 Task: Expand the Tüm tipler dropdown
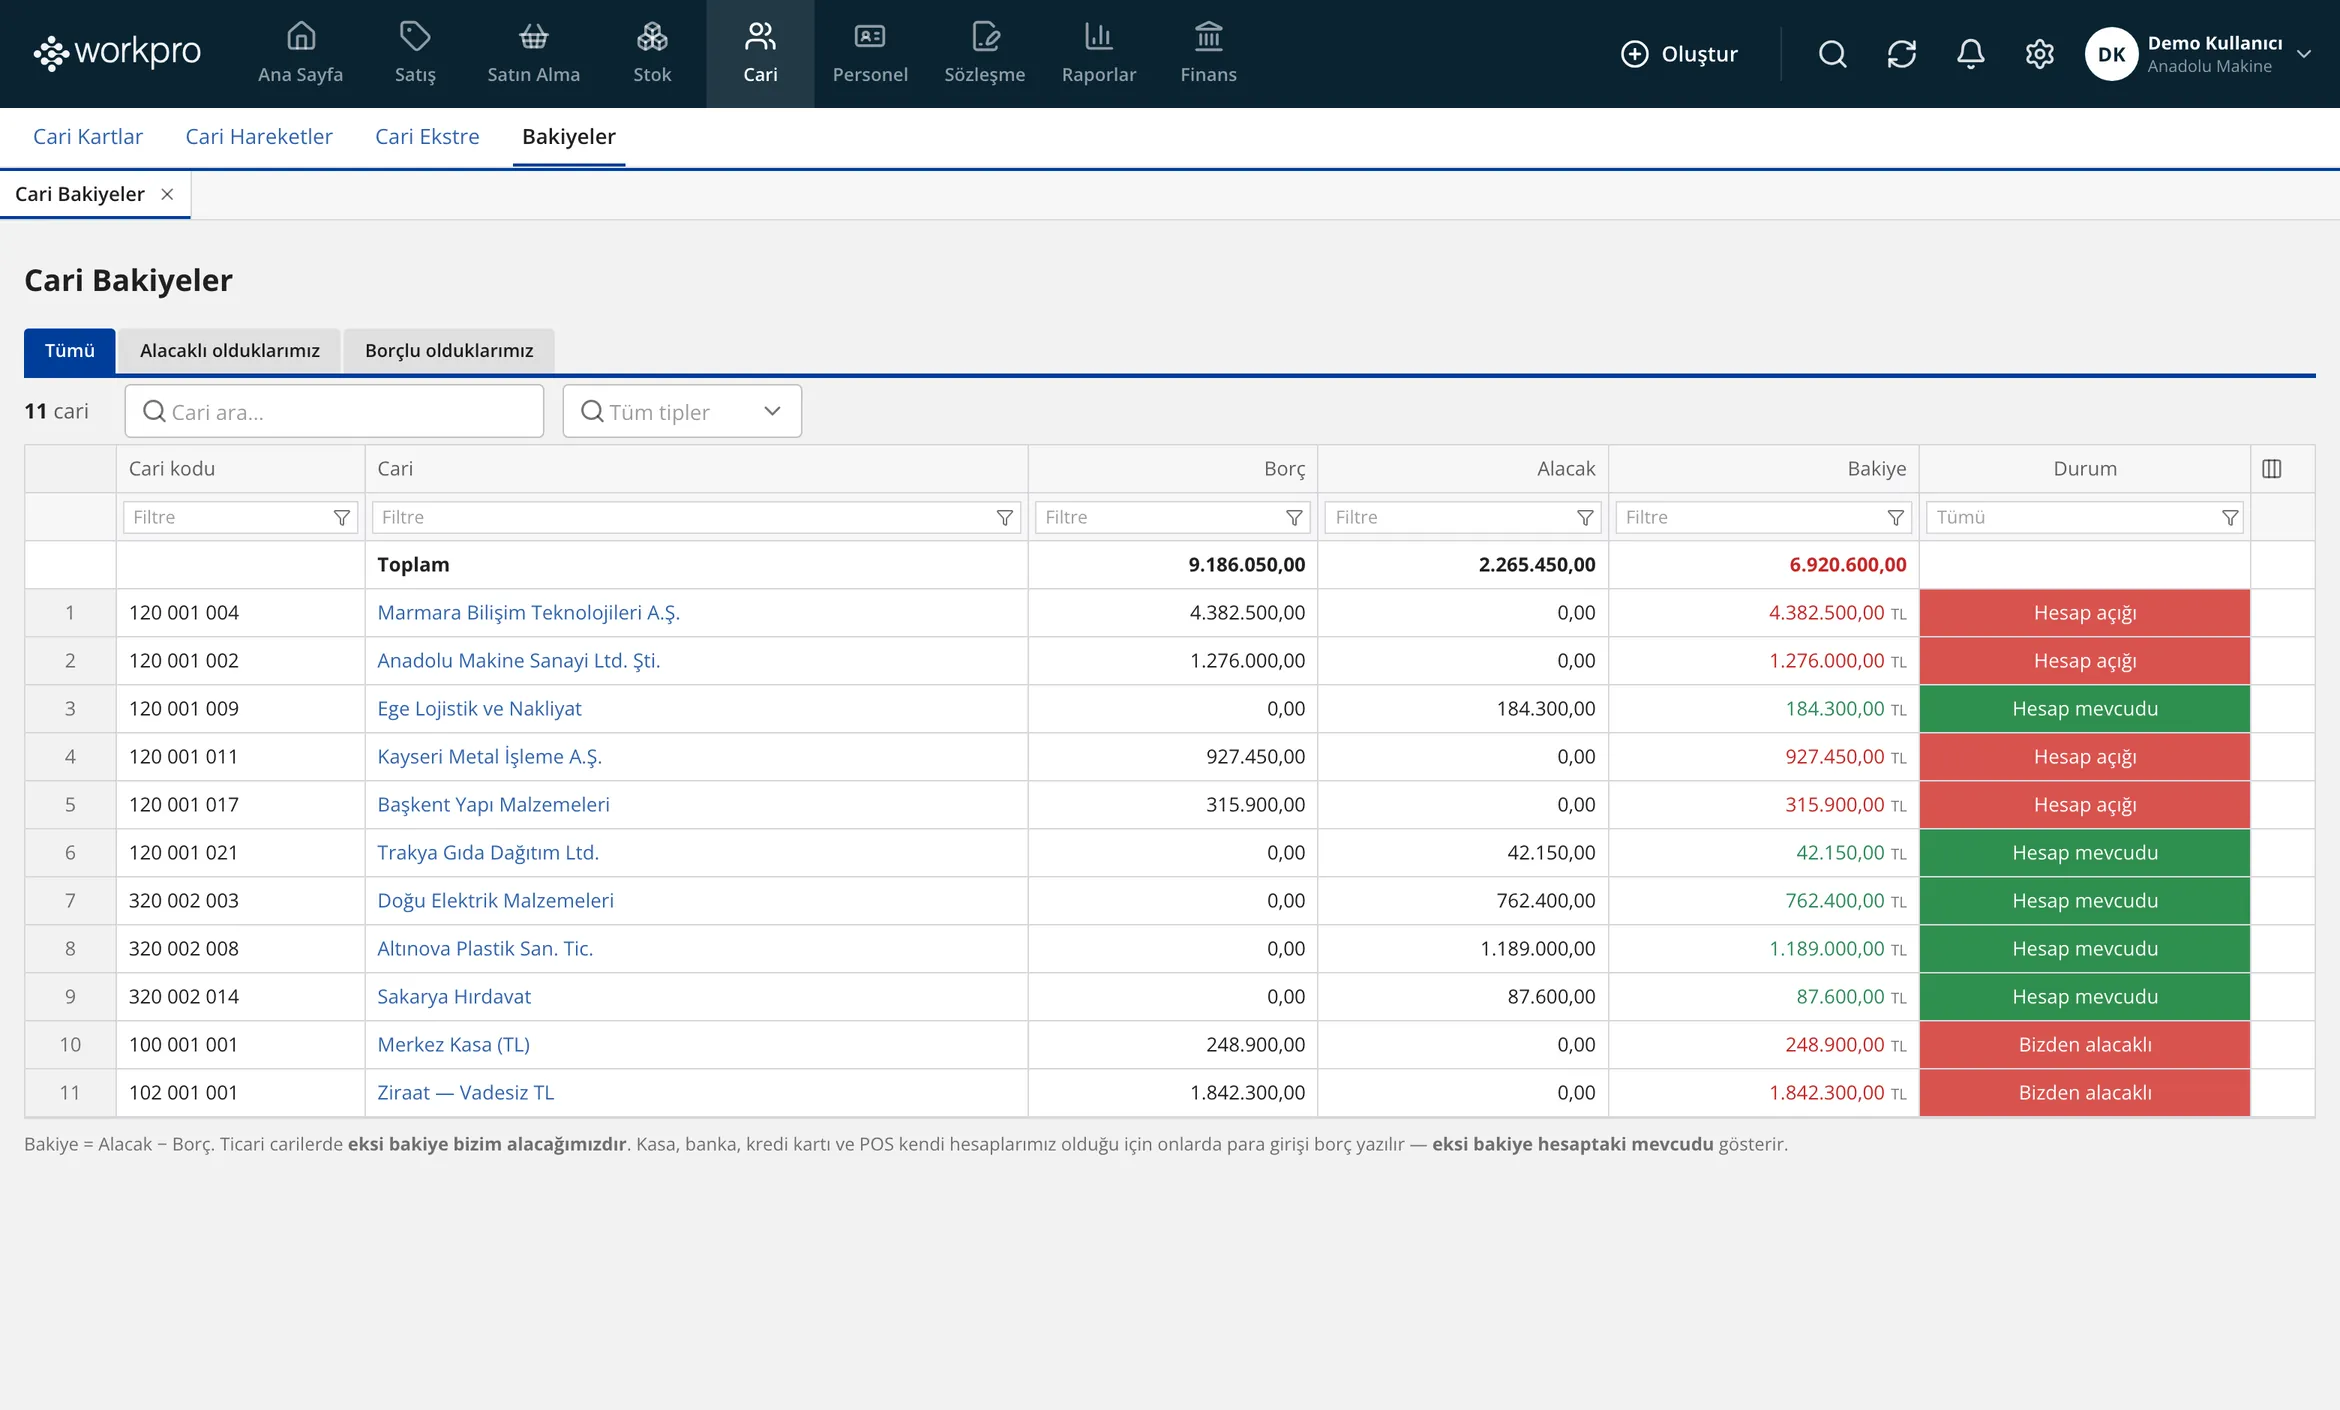pos(682,411)
